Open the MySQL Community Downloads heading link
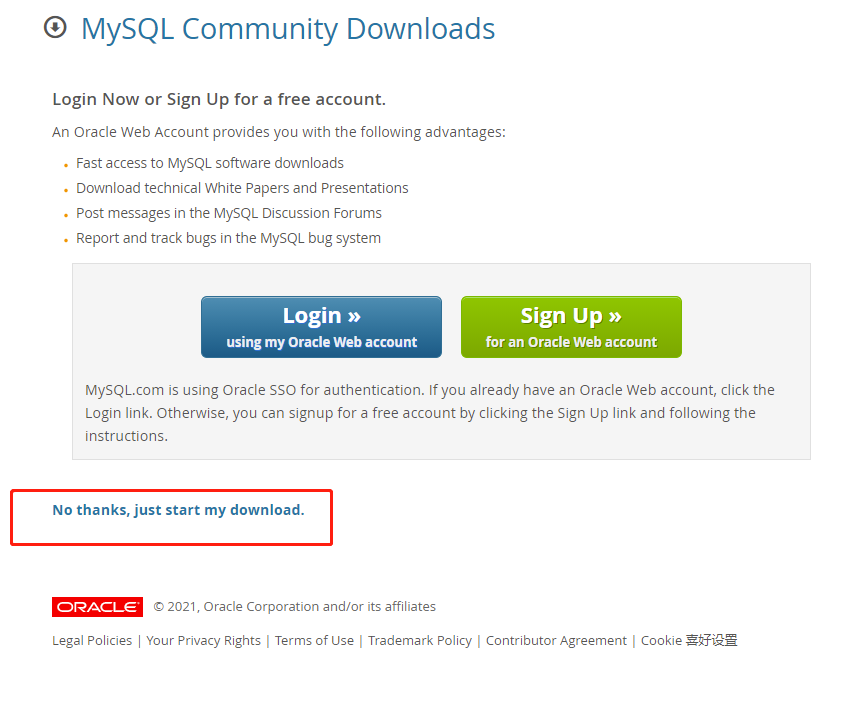Image resolution: width=864 pixels, height=702 pixels. pyautogui.click(x=288, y=29)
